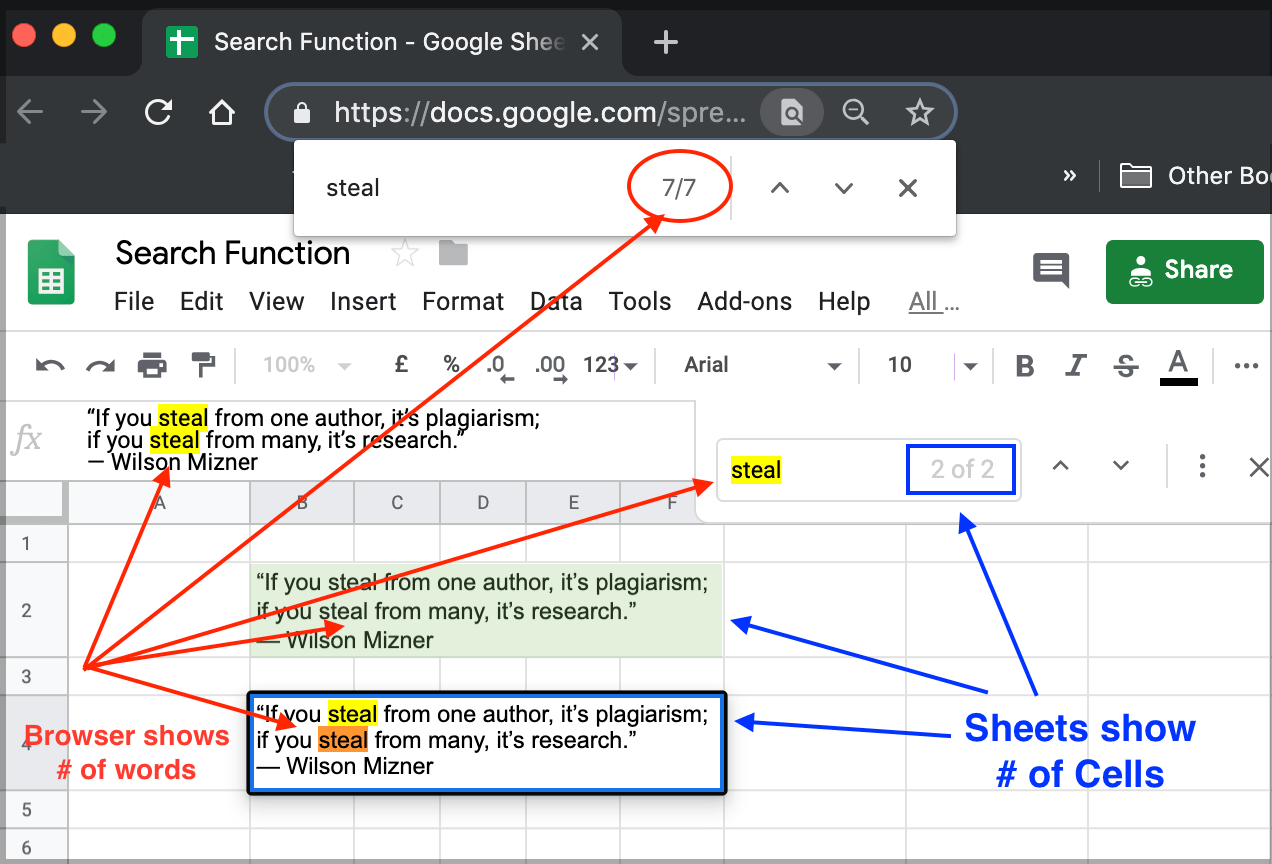Open Sheets find more options dots
Viewport: 1272px width, 864px height.
pos(1202,466)
